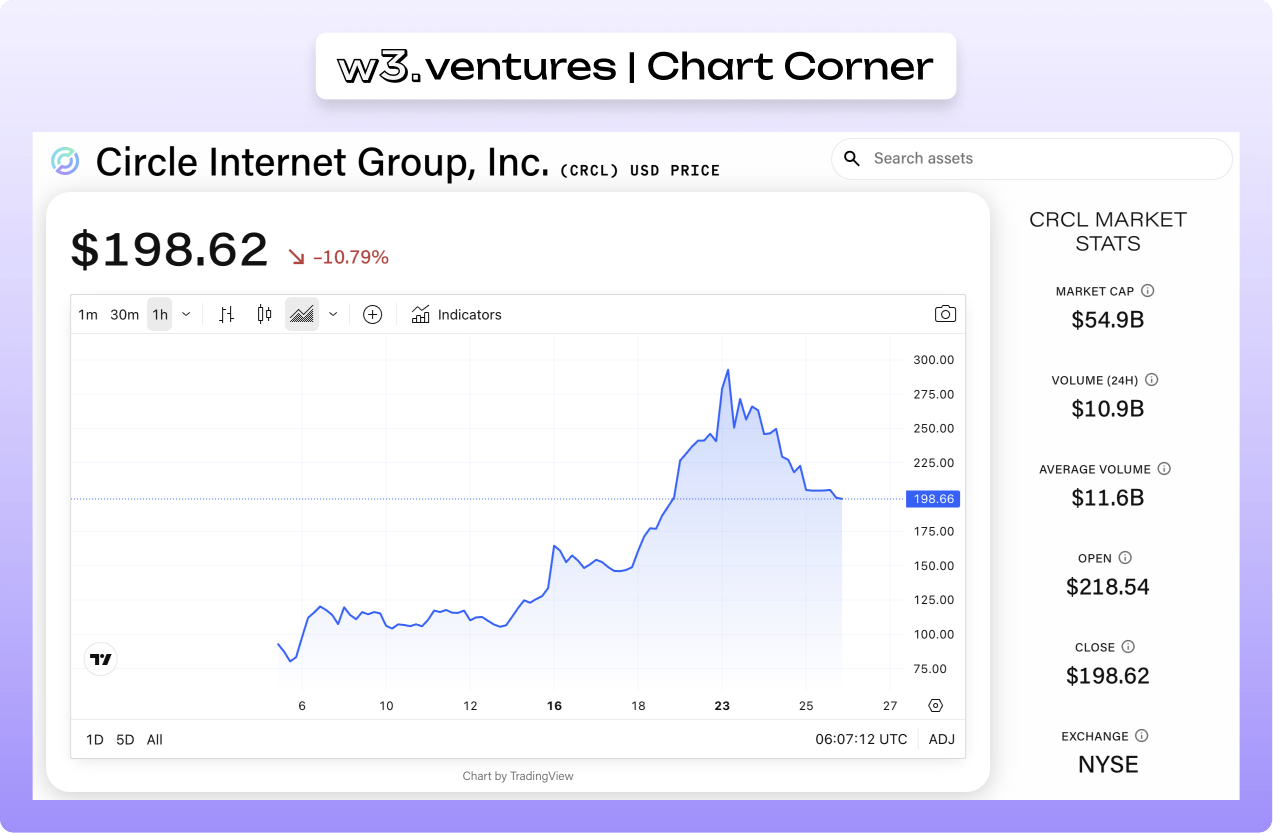Click the TradingView logo on chart

point(100,659)
